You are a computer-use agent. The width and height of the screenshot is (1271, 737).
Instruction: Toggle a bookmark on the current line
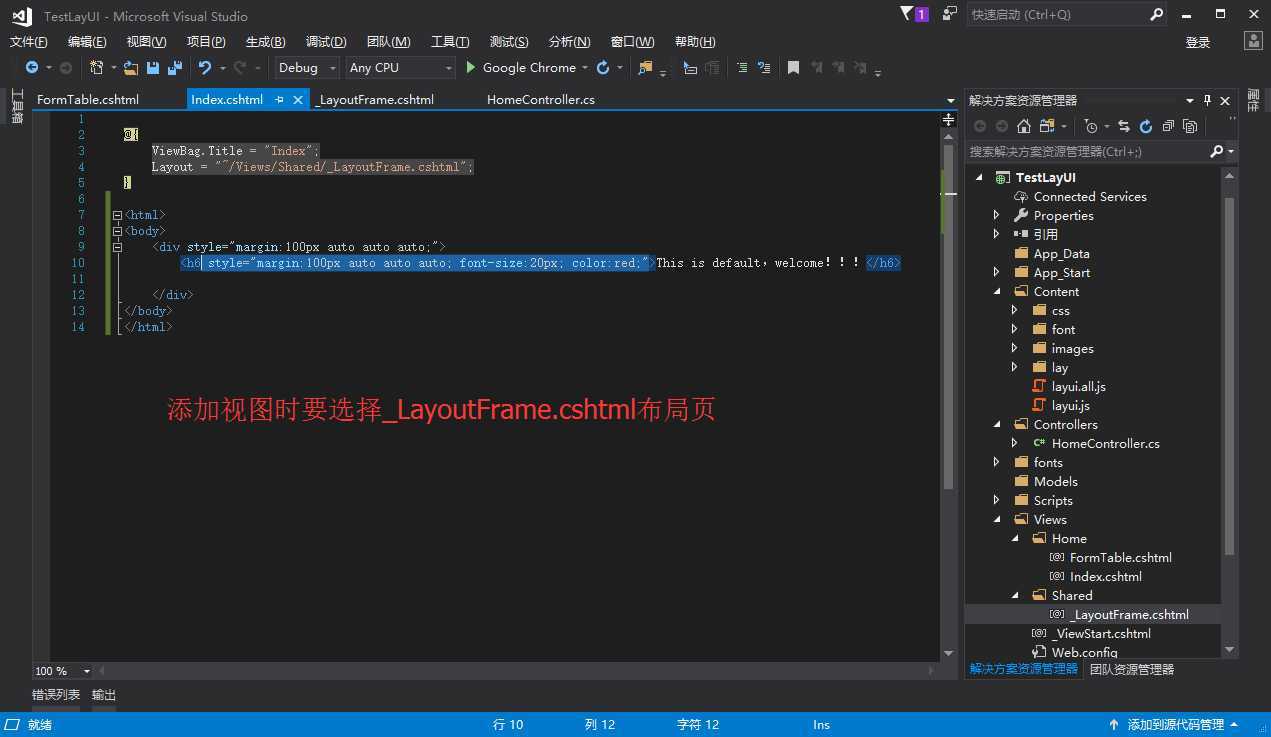(793, 68)
